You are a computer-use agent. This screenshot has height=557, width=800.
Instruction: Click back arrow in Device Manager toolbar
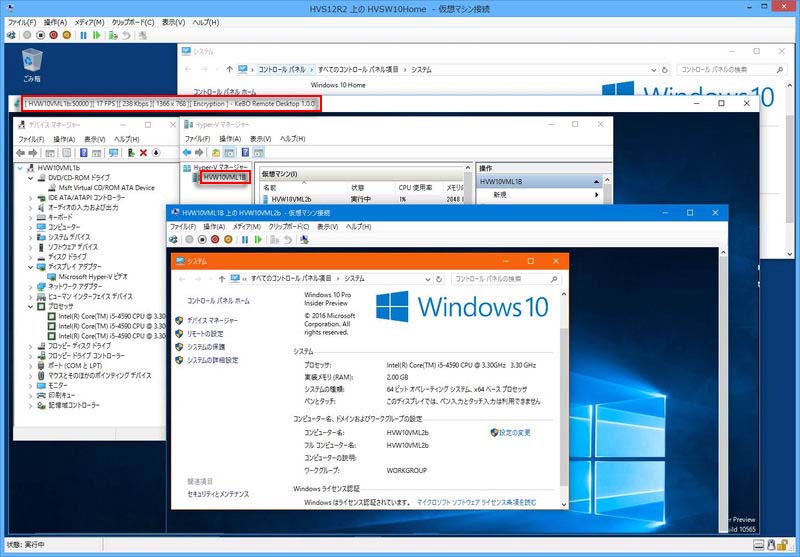[20, 153]
